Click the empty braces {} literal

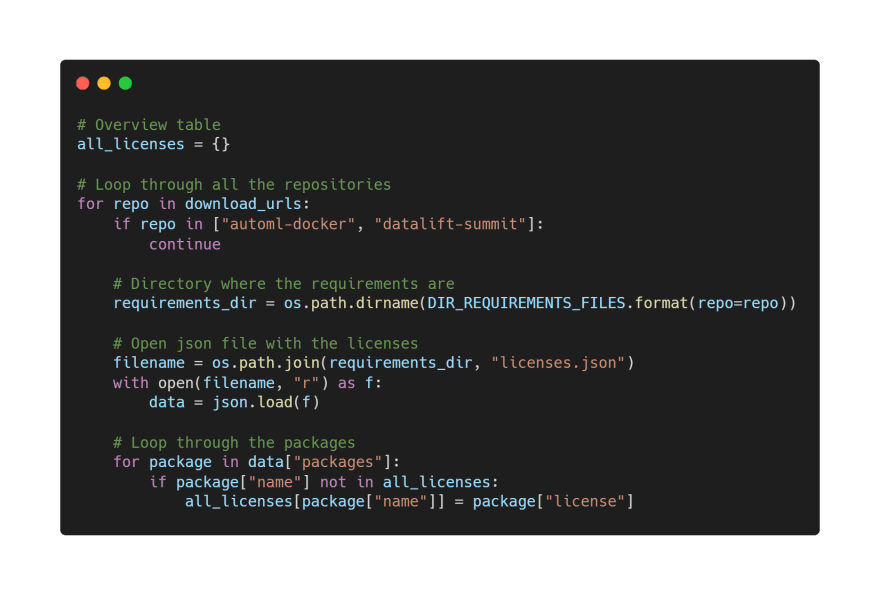pyautogui.click(x=221, y=144)
